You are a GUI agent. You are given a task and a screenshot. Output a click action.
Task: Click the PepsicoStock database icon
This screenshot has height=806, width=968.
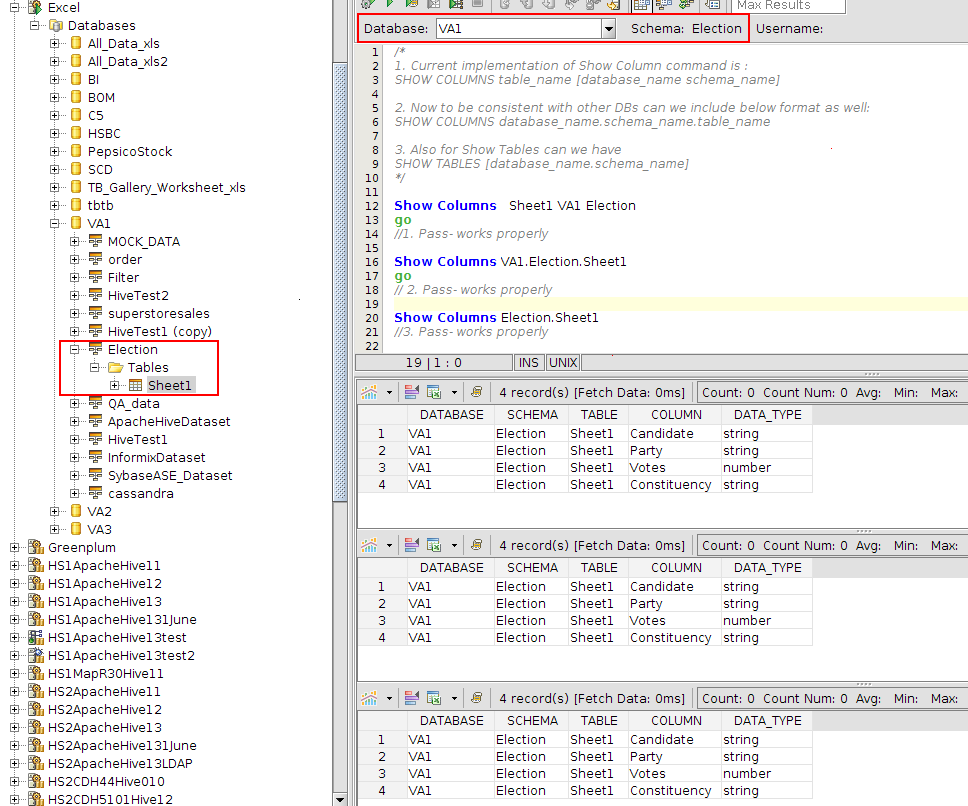pyautogui.click(x=76, y=151)
